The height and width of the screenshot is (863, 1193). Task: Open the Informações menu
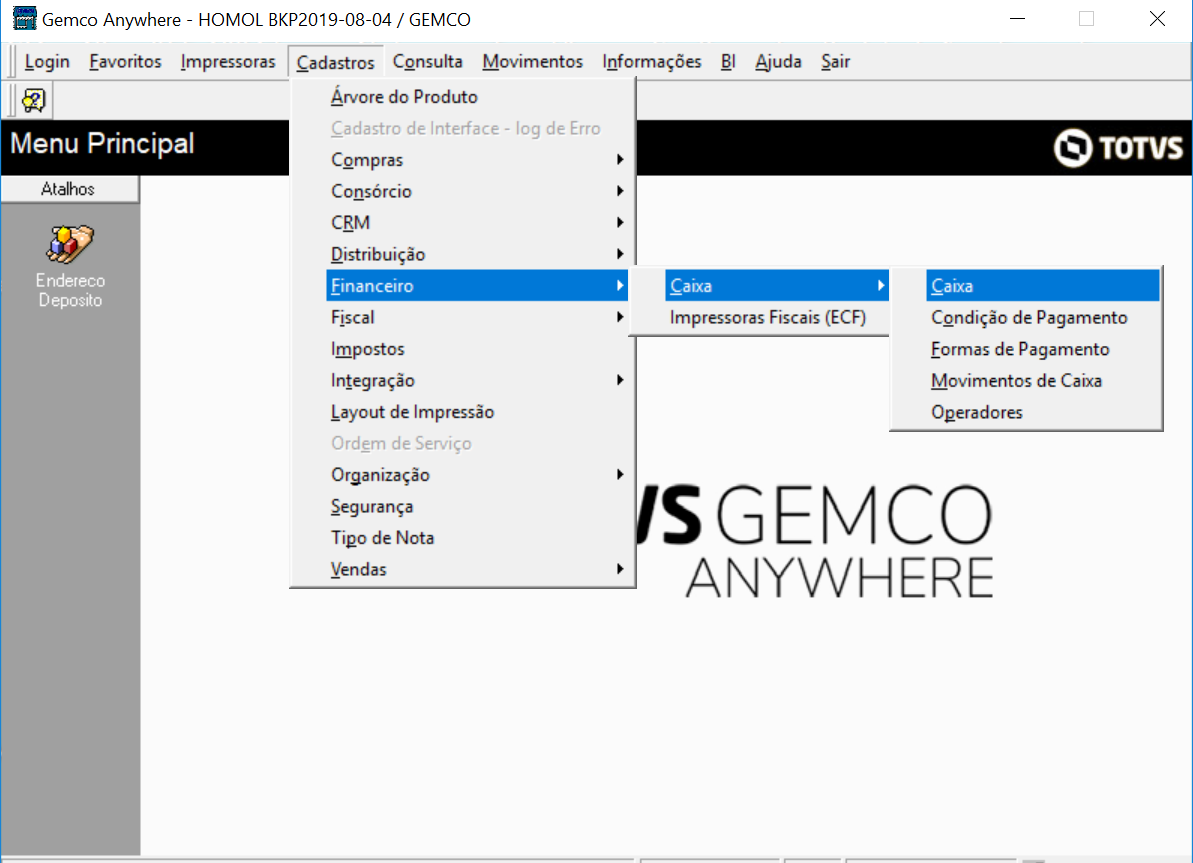652,62
